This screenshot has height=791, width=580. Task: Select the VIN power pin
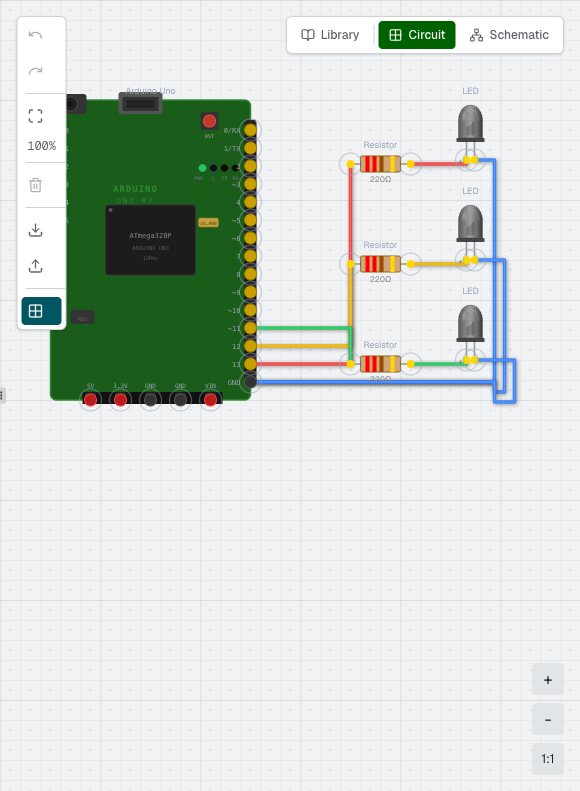[x=210, y=400]
